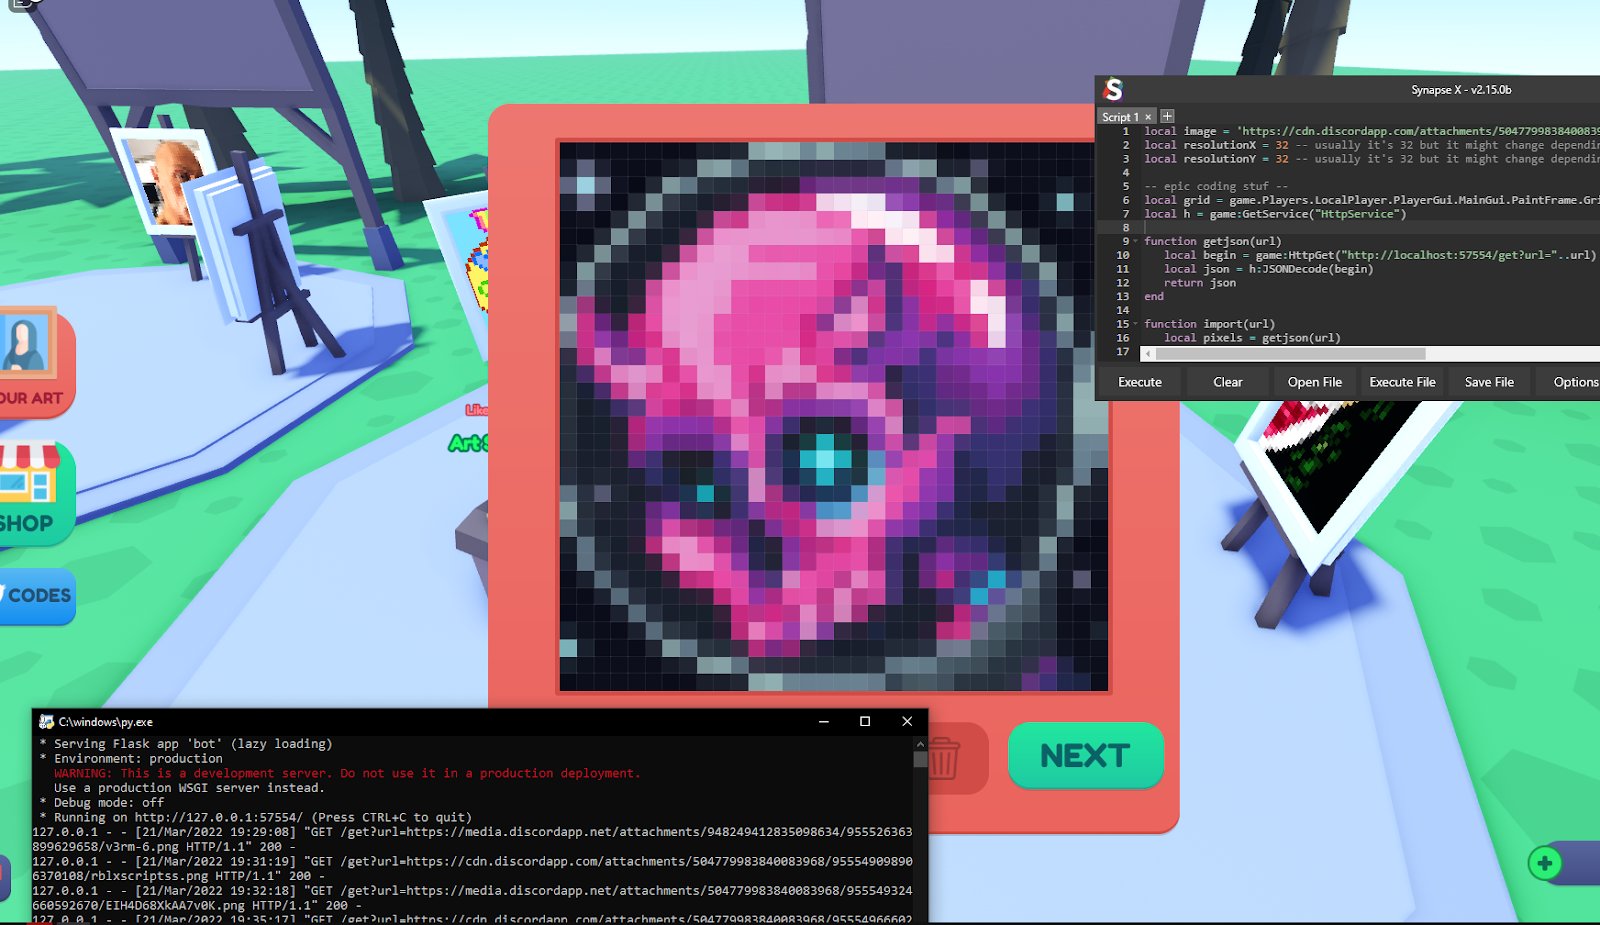The height and width of the screenshot is (925, 1600).
Task: Click the console vertical scrollbar thumb
Action: click(x=920, y=759)
